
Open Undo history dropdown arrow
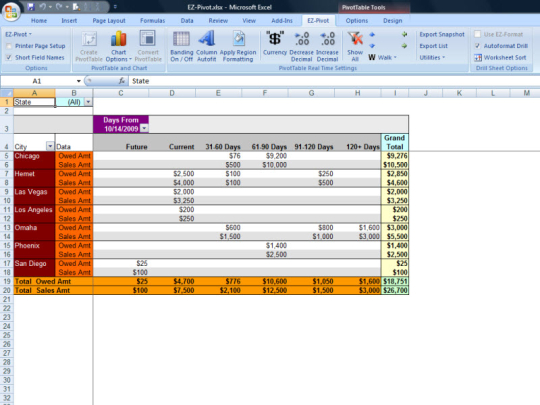tap(50, 7)
